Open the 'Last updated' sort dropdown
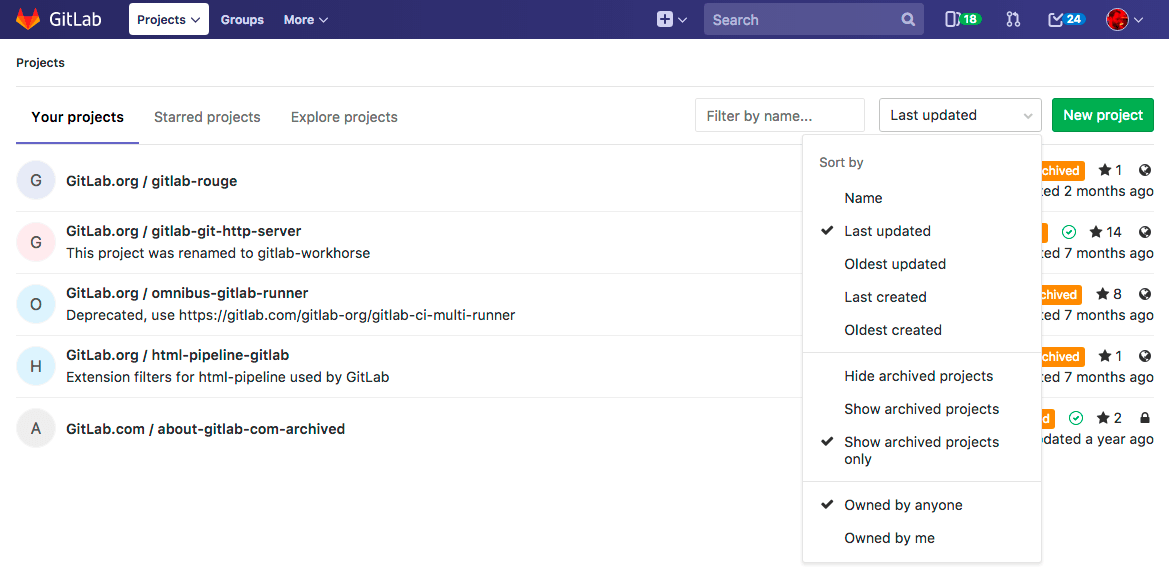 pyautogui.click(x=960, y=115)
